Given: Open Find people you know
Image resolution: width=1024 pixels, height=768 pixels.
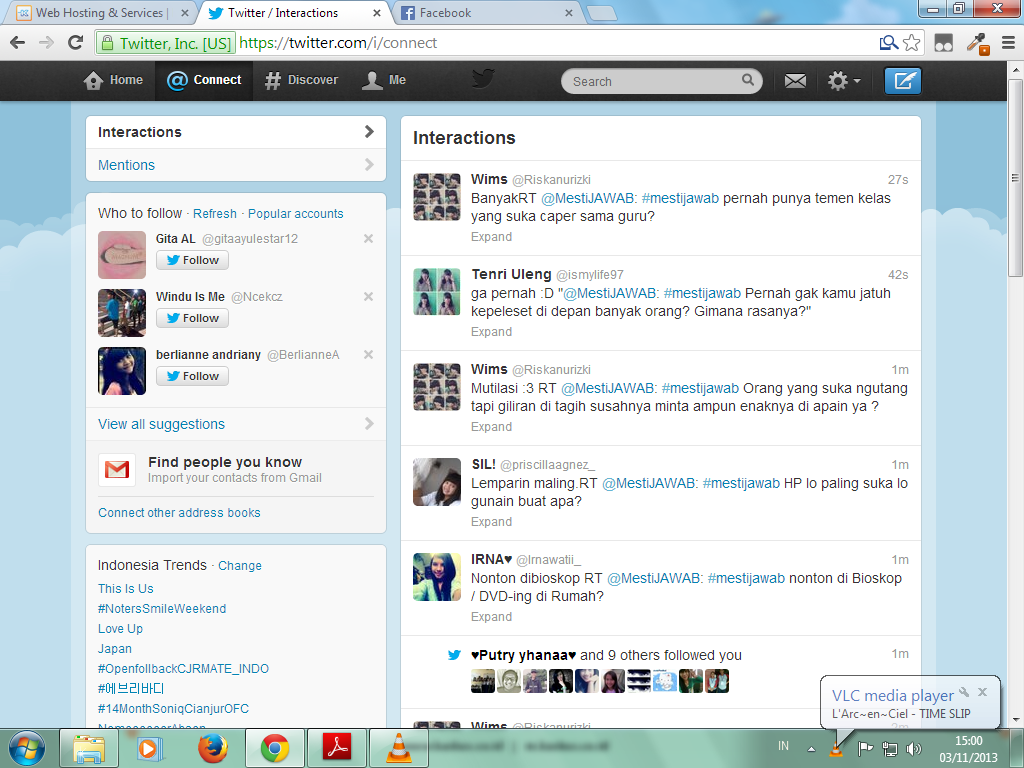Looking at the screenshot, I should 225,462.
